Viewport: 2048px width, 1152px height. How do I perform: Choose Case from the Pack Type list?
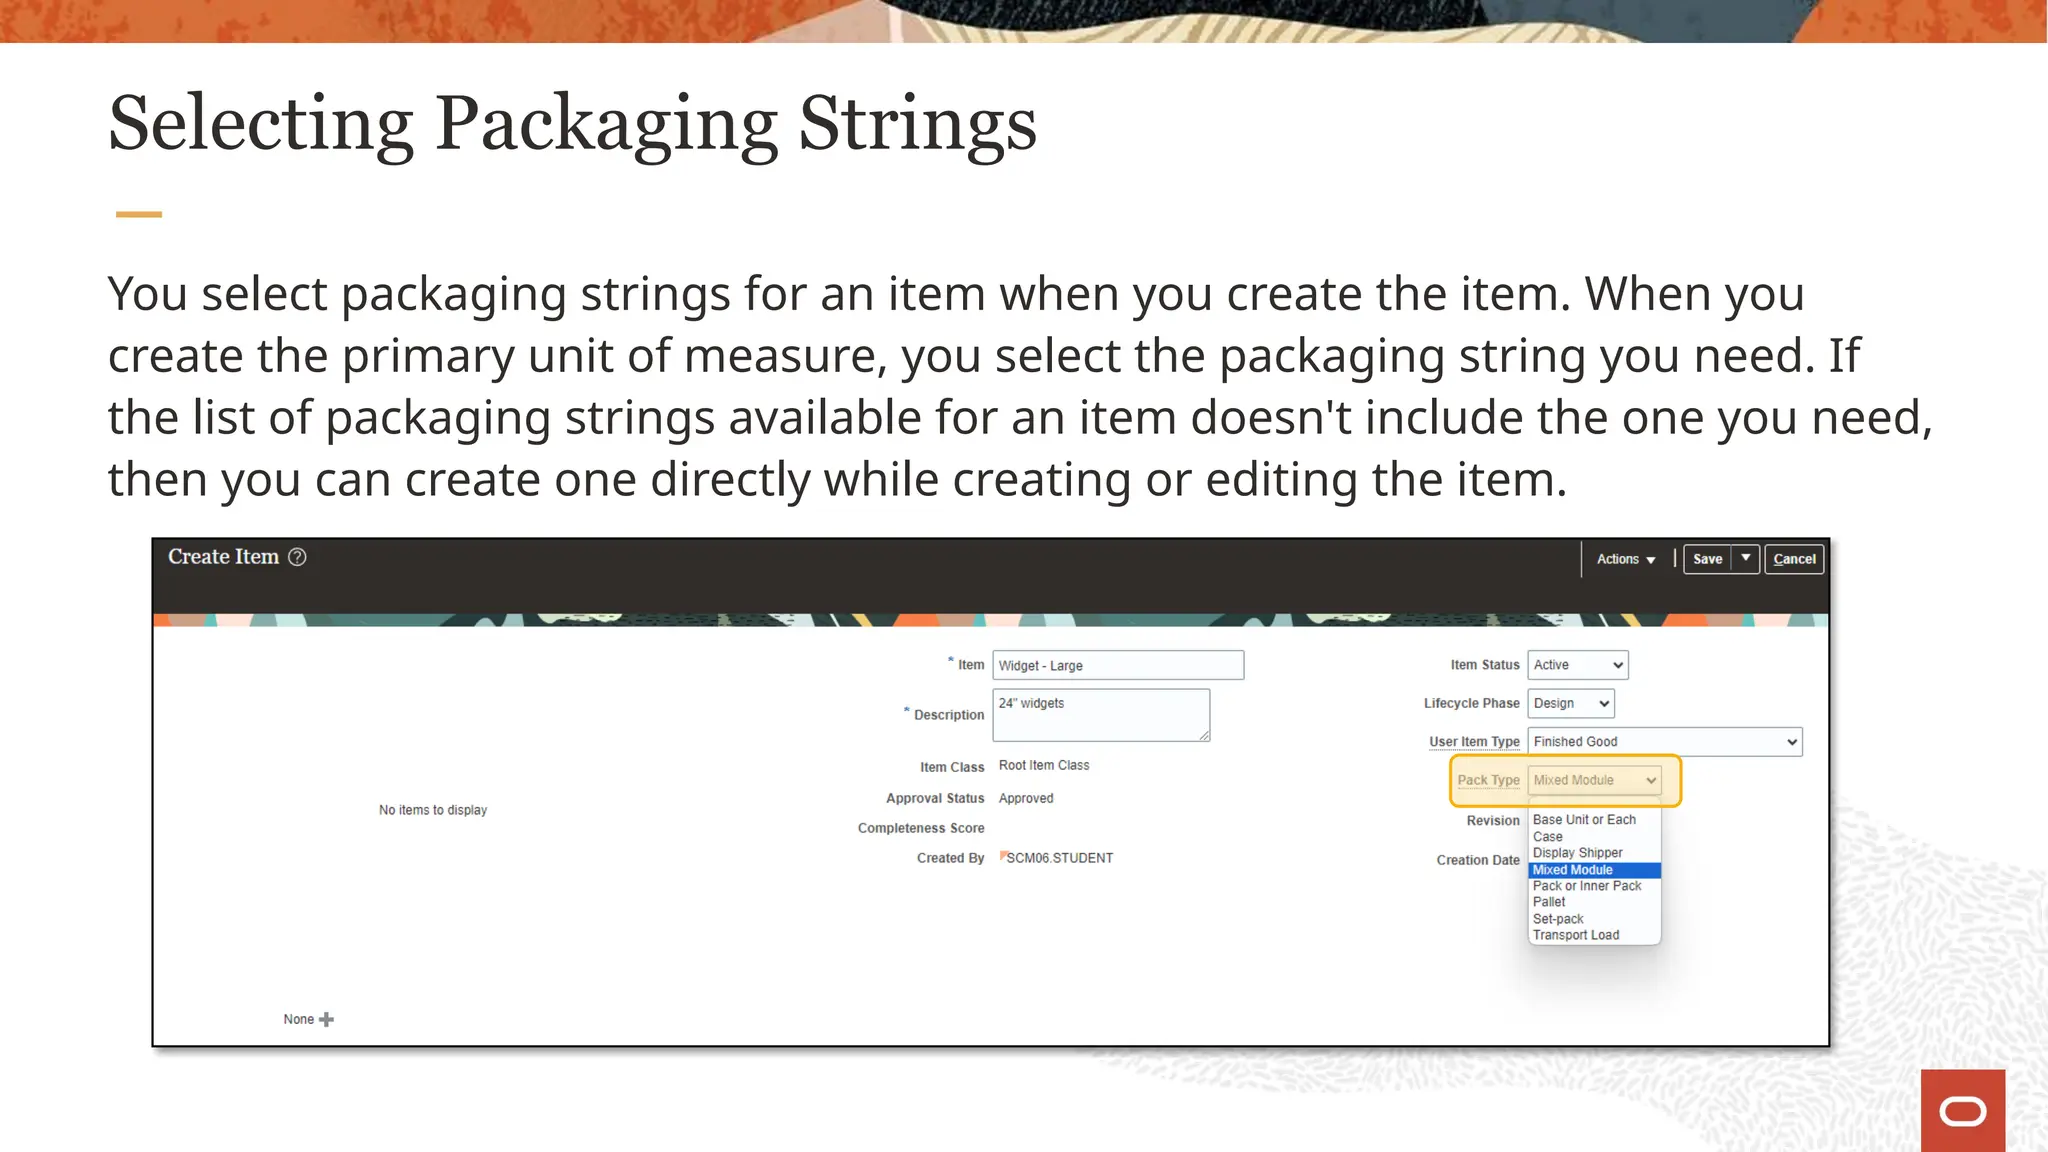tap(1594, 837)
